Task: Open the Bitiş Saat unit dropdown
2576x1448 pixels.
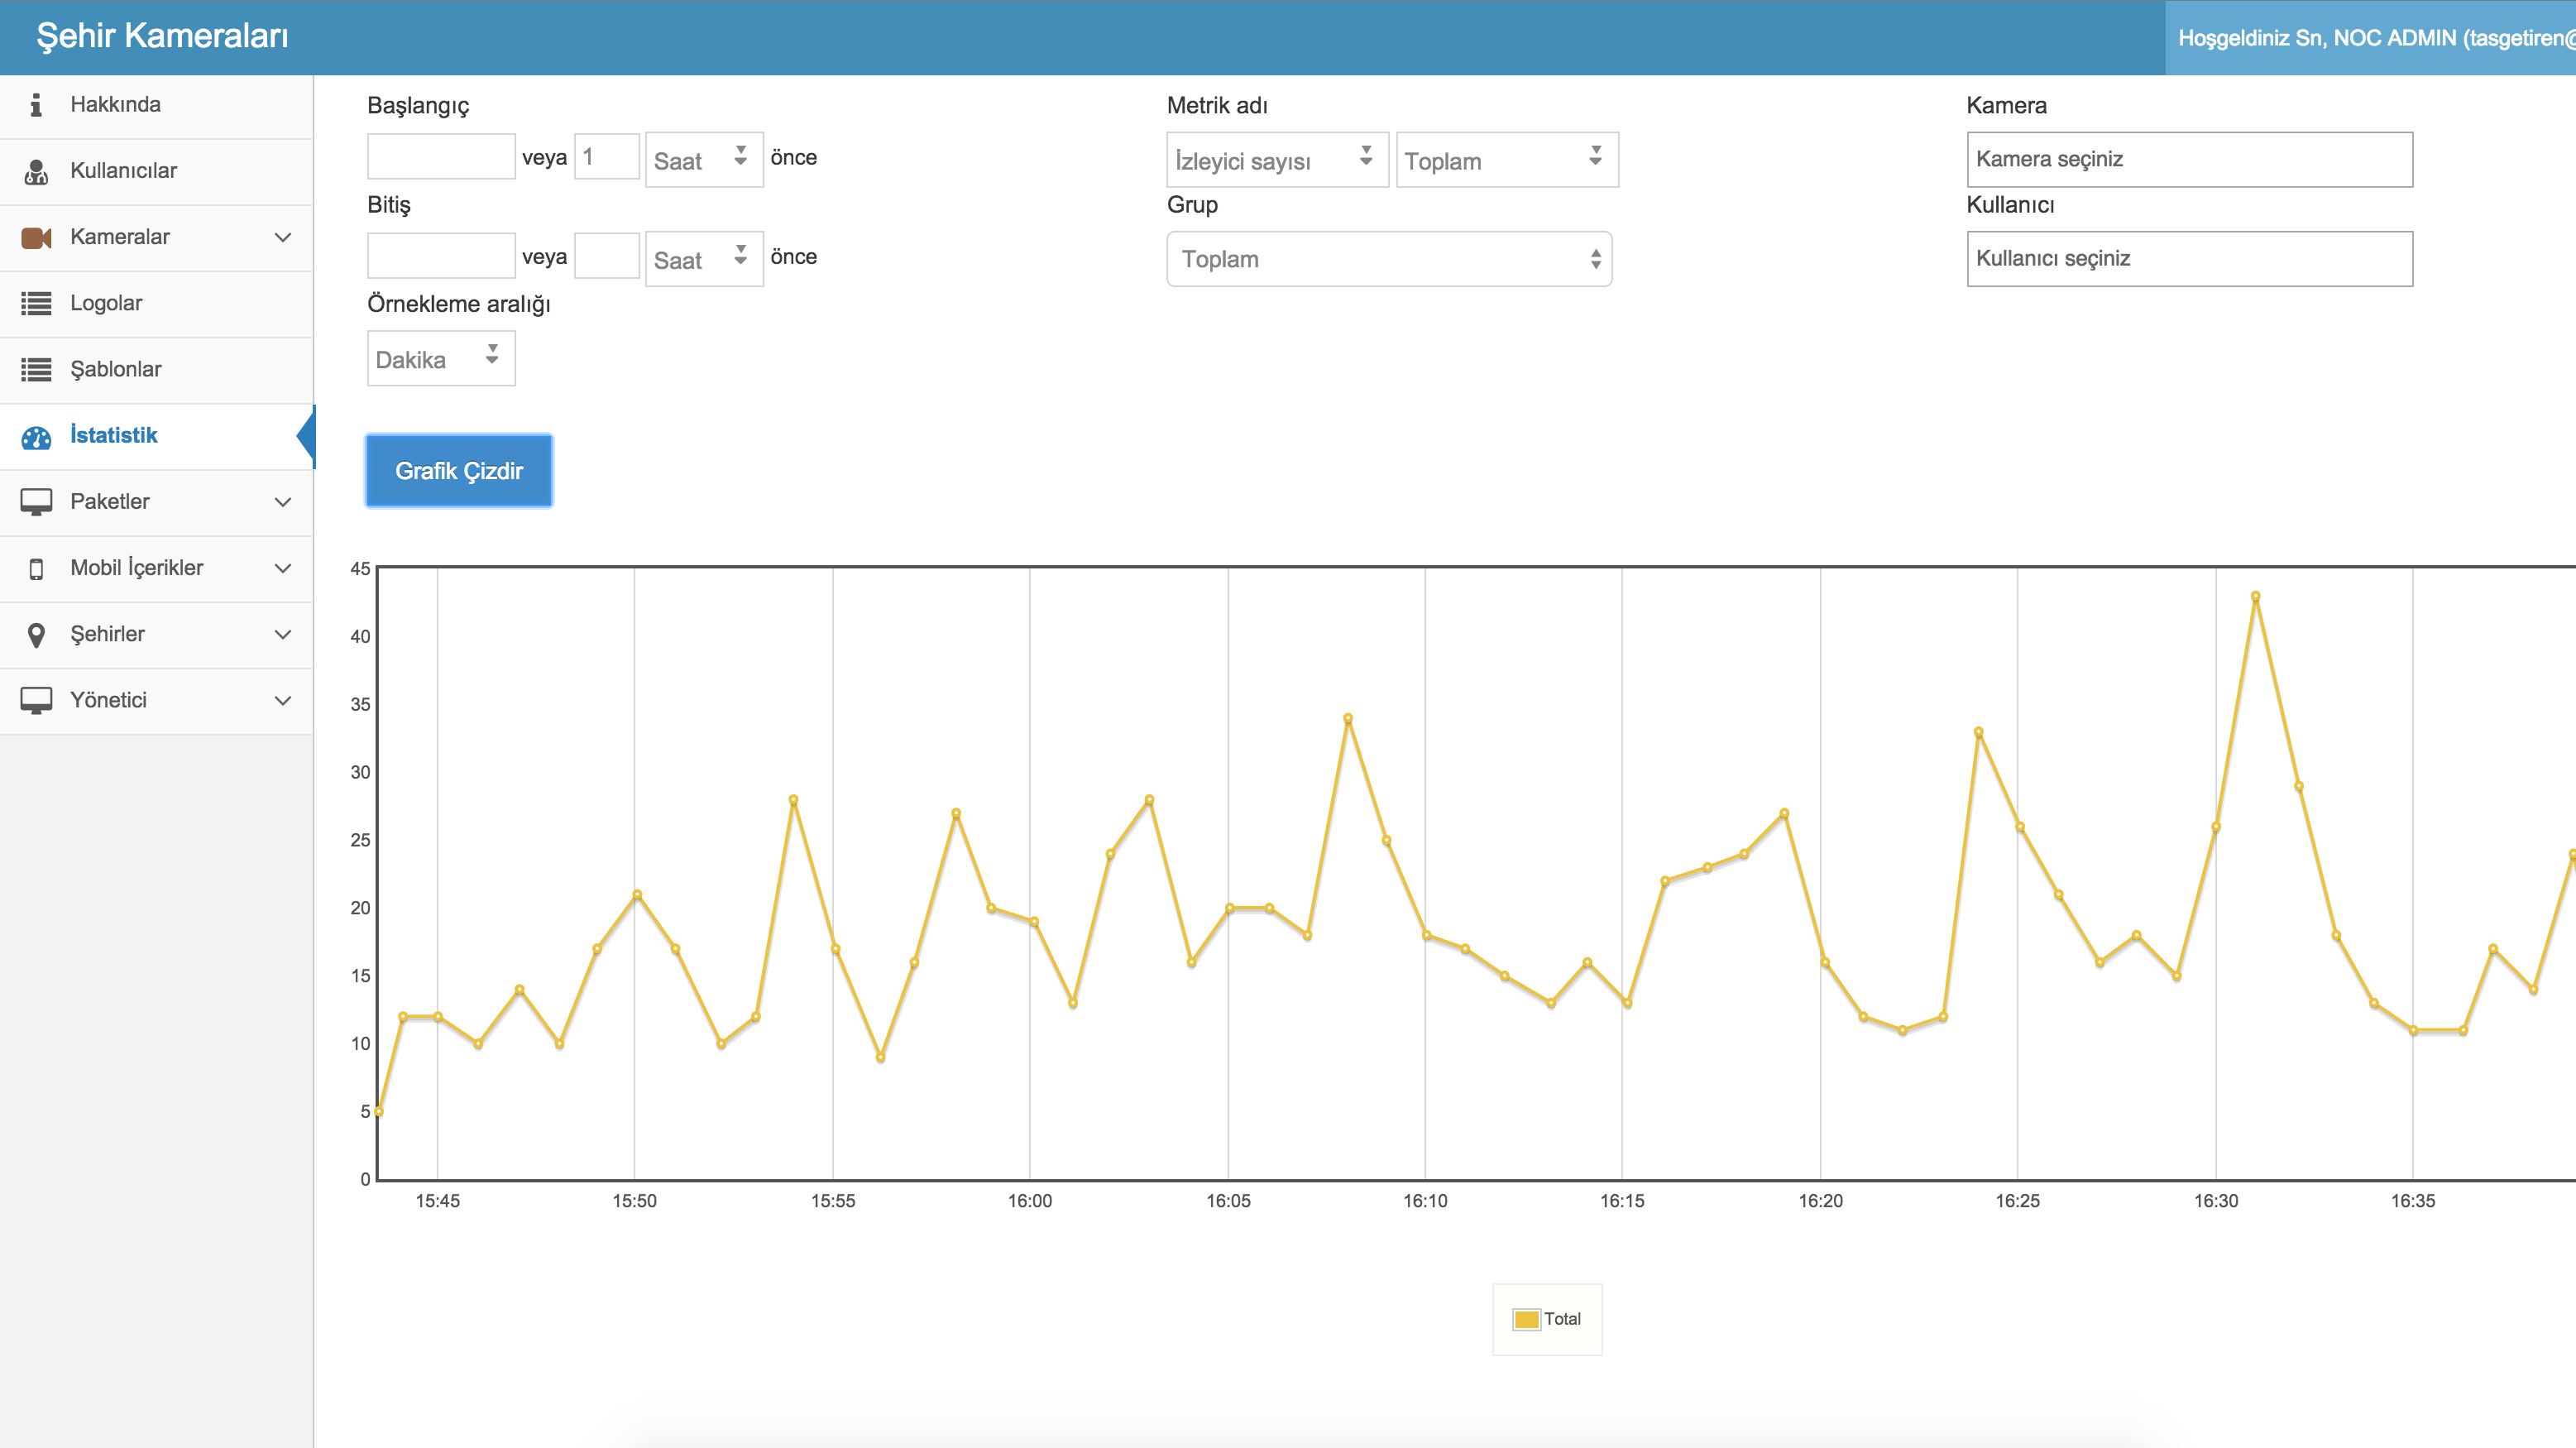Action: click(x=704, y=259)
